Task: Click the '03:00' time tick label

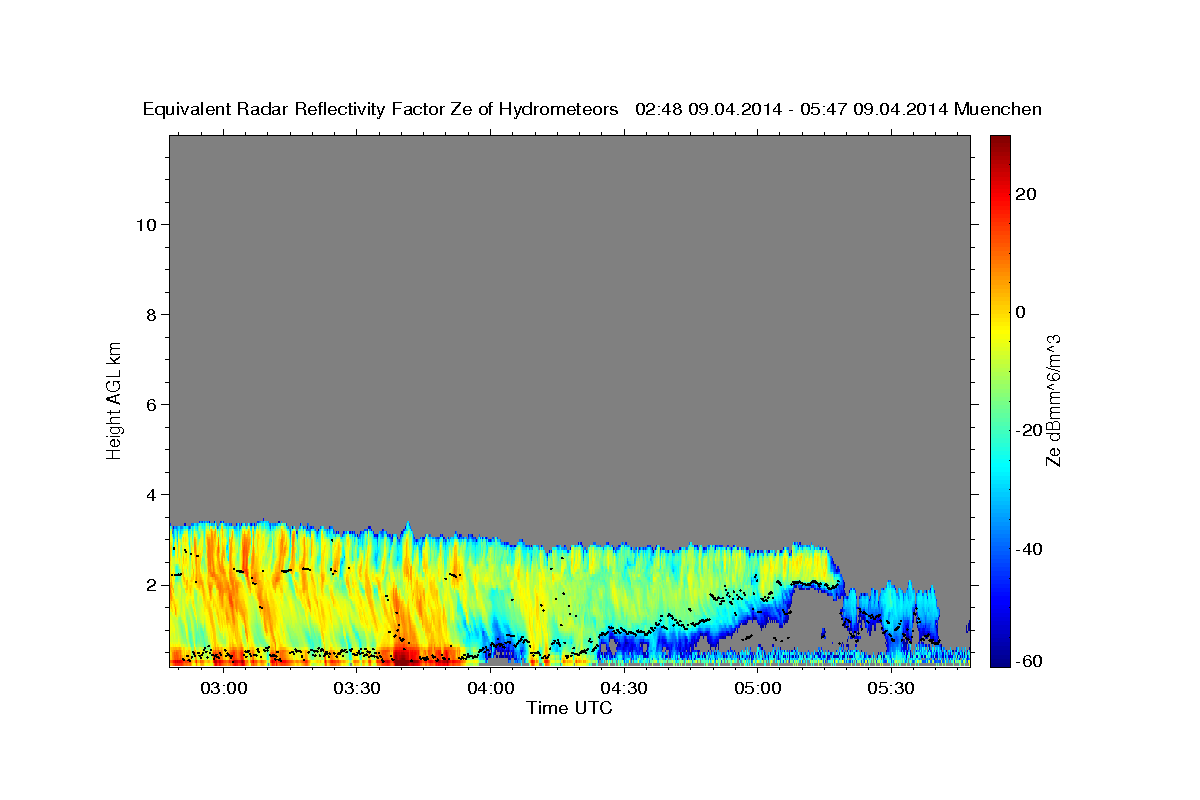Action: 223,689
